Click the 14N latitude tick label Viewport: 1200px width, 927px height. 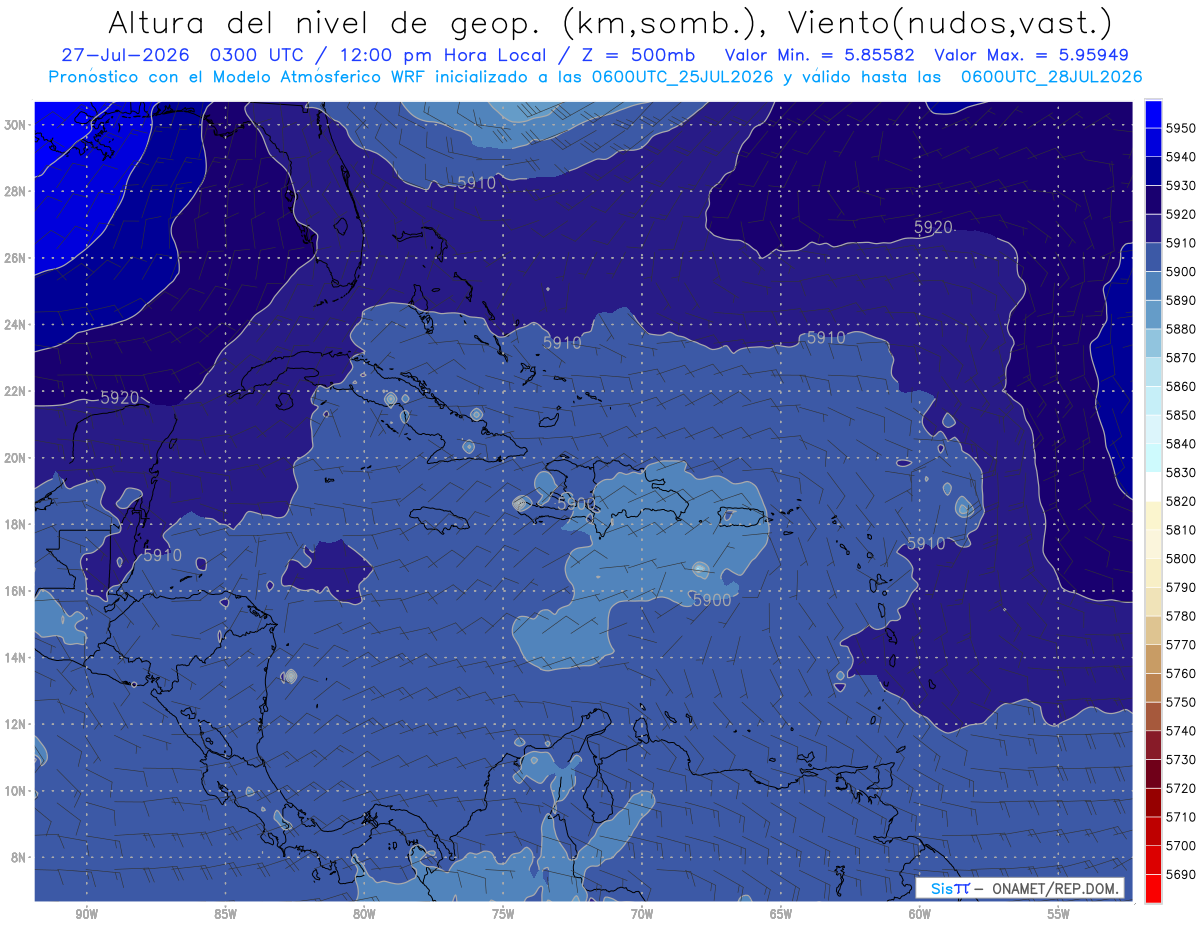tap(14, 658)
